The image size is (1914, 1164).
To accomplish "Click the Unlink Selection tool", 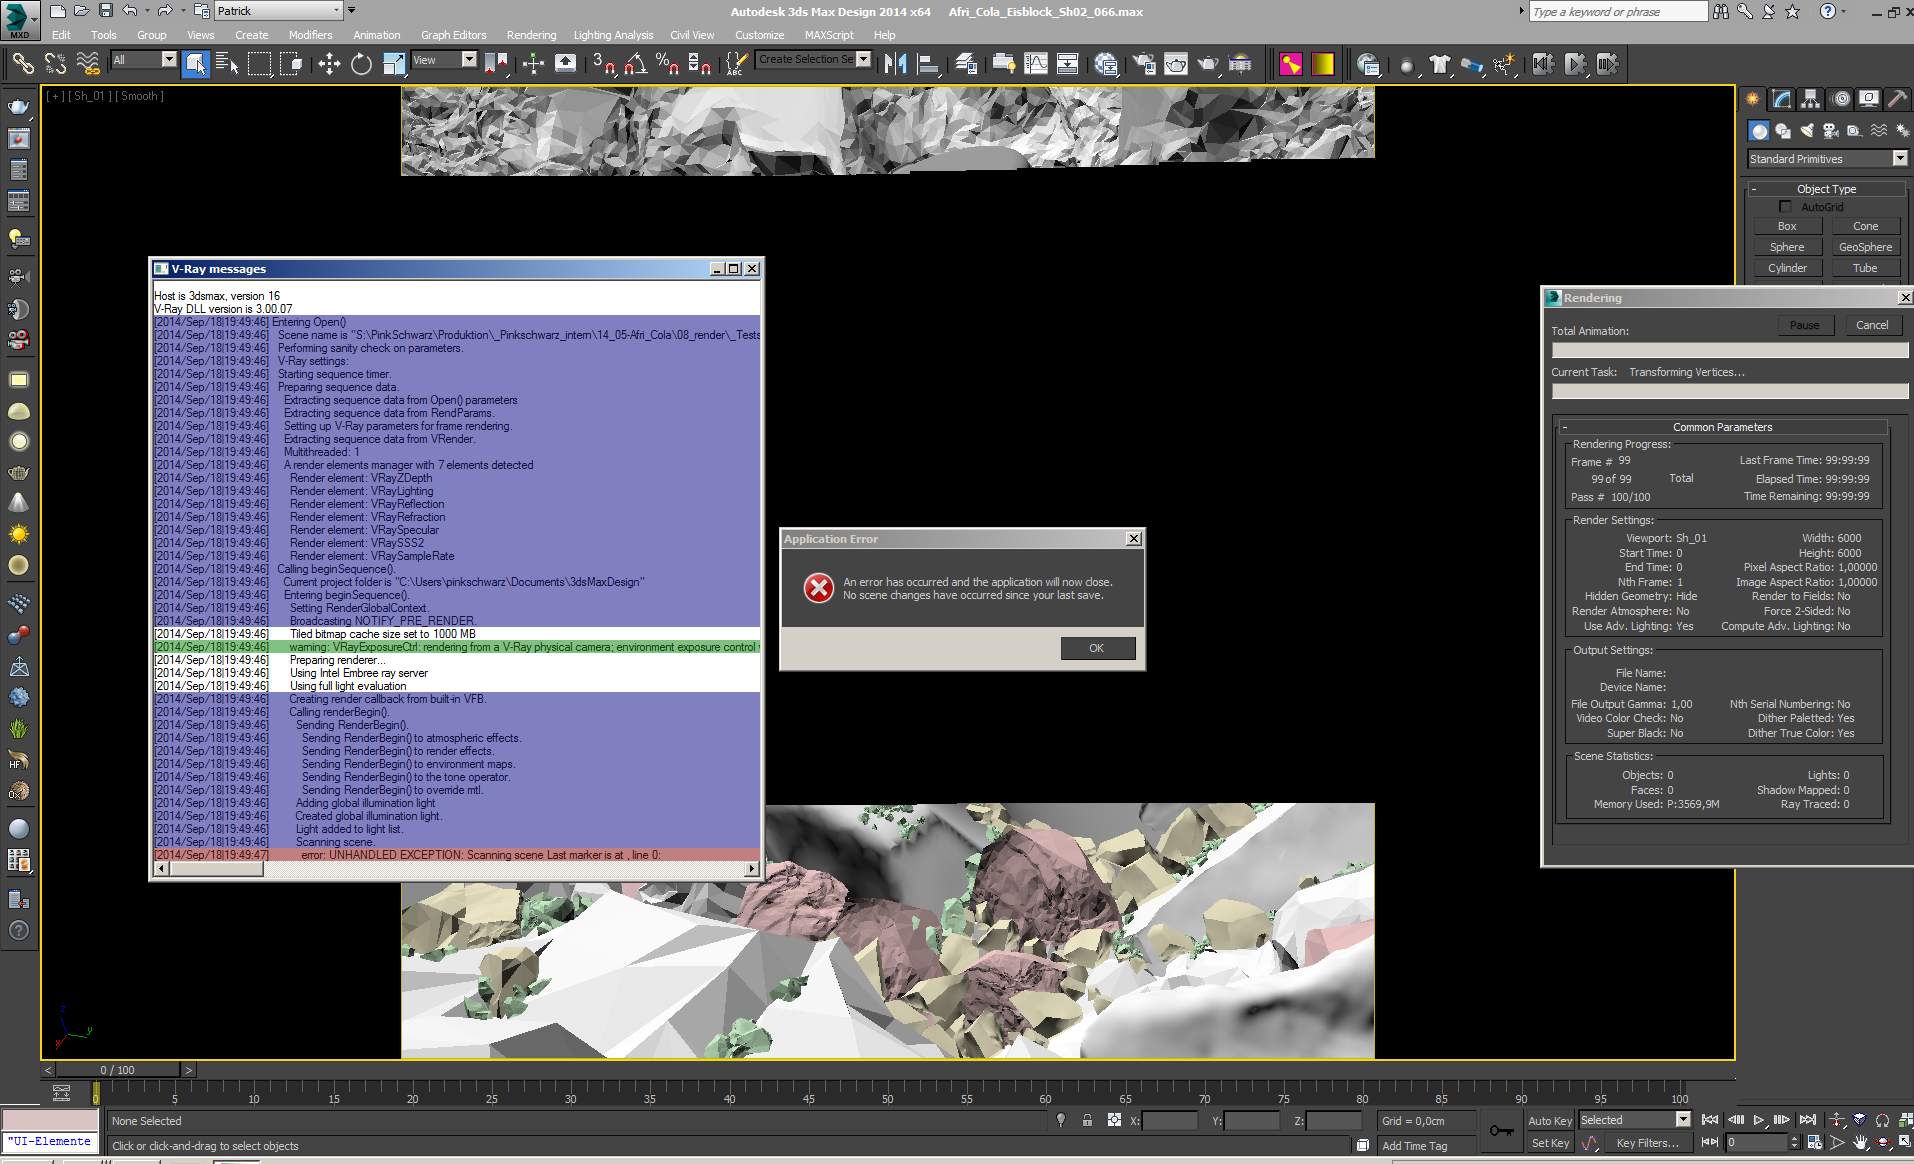I will tap(55, 64).
